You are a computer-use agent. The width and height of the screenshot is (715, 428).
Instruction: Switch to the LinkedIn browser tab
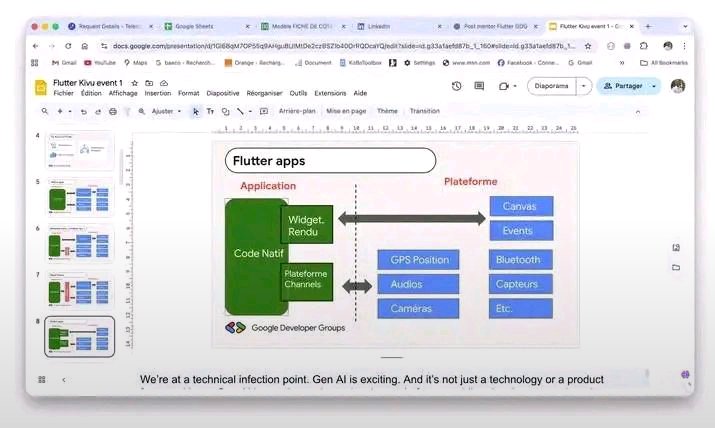(399, 26)
